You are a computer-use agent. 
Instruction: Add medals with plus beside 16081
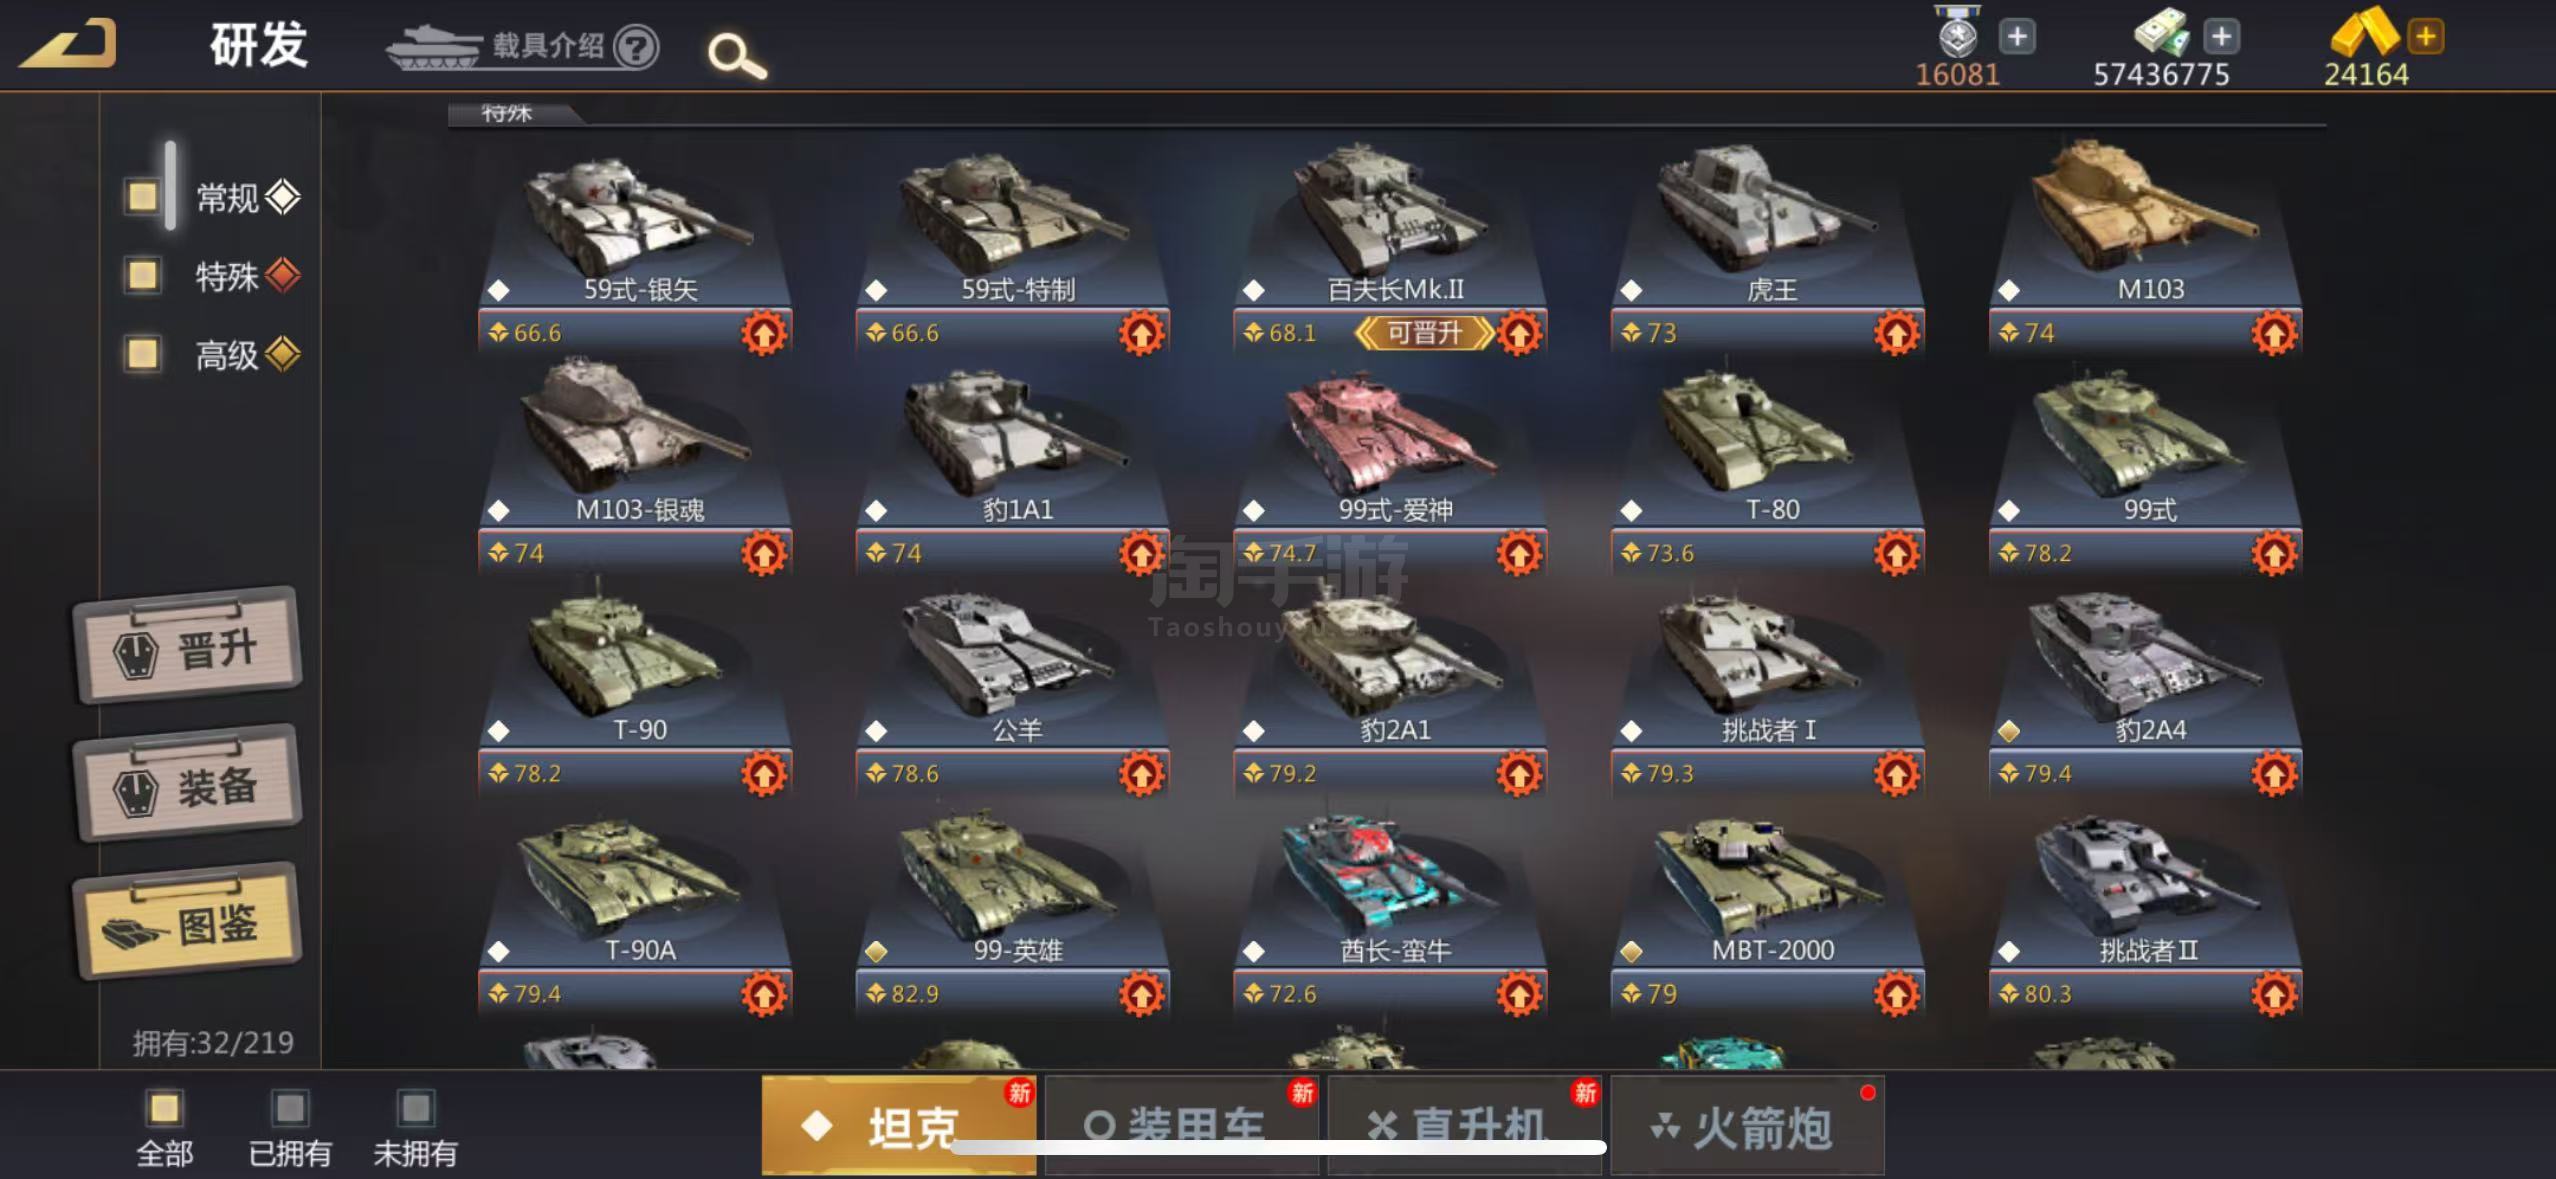(x=2017, y=37)
